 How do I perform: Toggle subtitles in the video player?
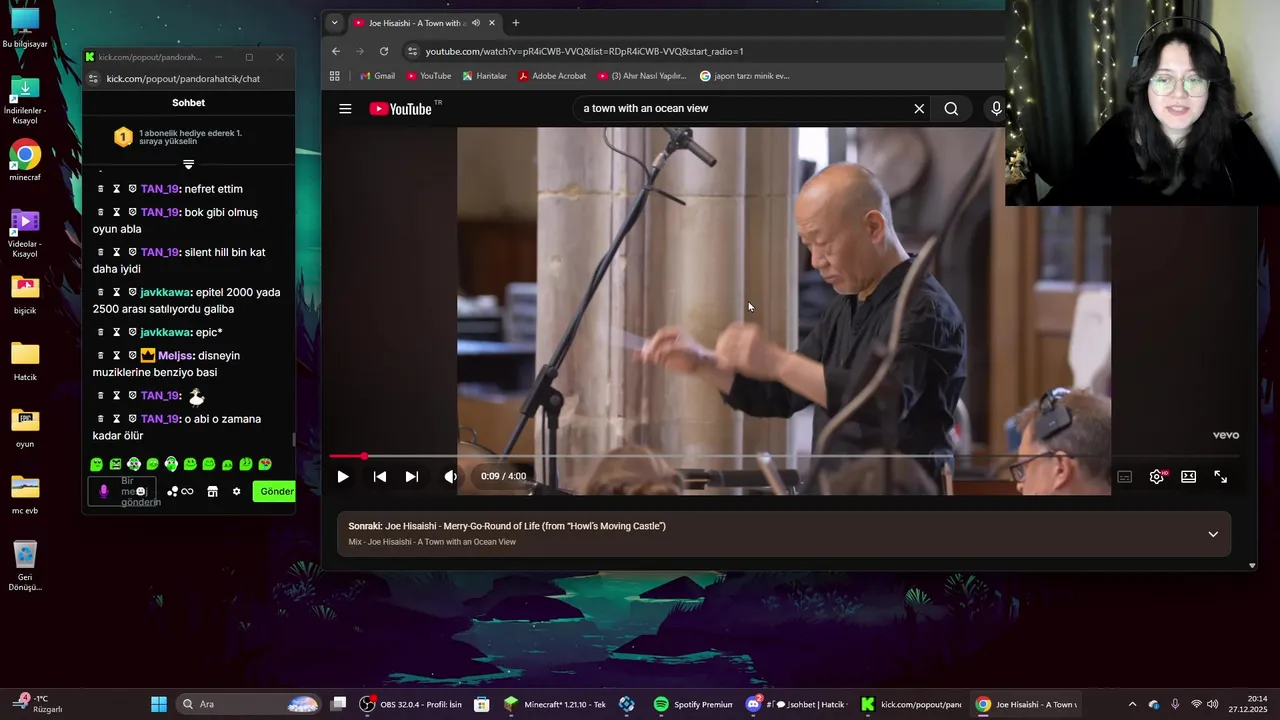tap(1125, 477)
